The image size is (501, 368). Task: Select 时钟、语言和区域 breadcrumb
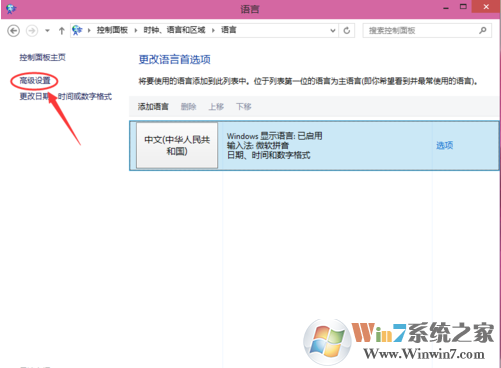point(174,30)
